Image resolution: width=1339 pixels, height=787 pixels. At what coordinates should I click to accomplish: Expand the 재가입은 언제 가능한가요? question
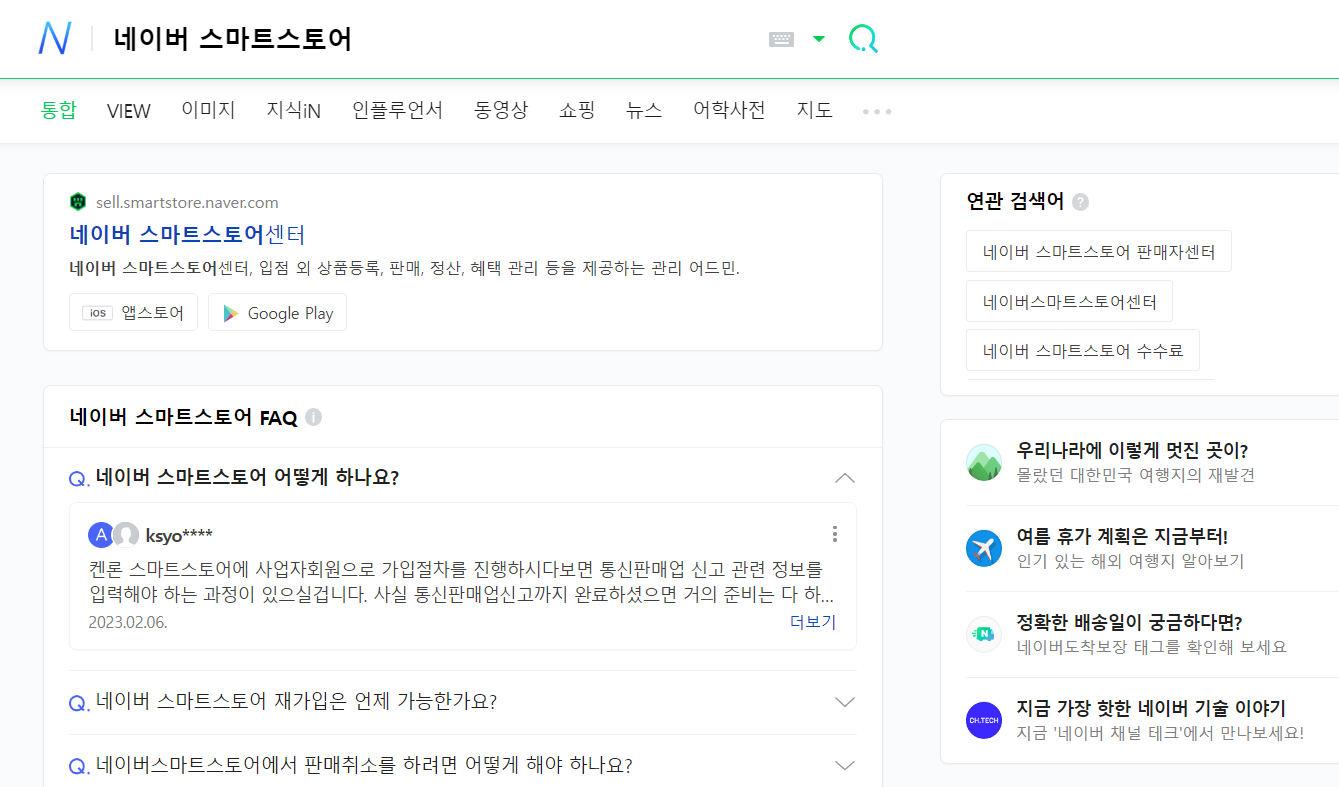click(845, 702)
